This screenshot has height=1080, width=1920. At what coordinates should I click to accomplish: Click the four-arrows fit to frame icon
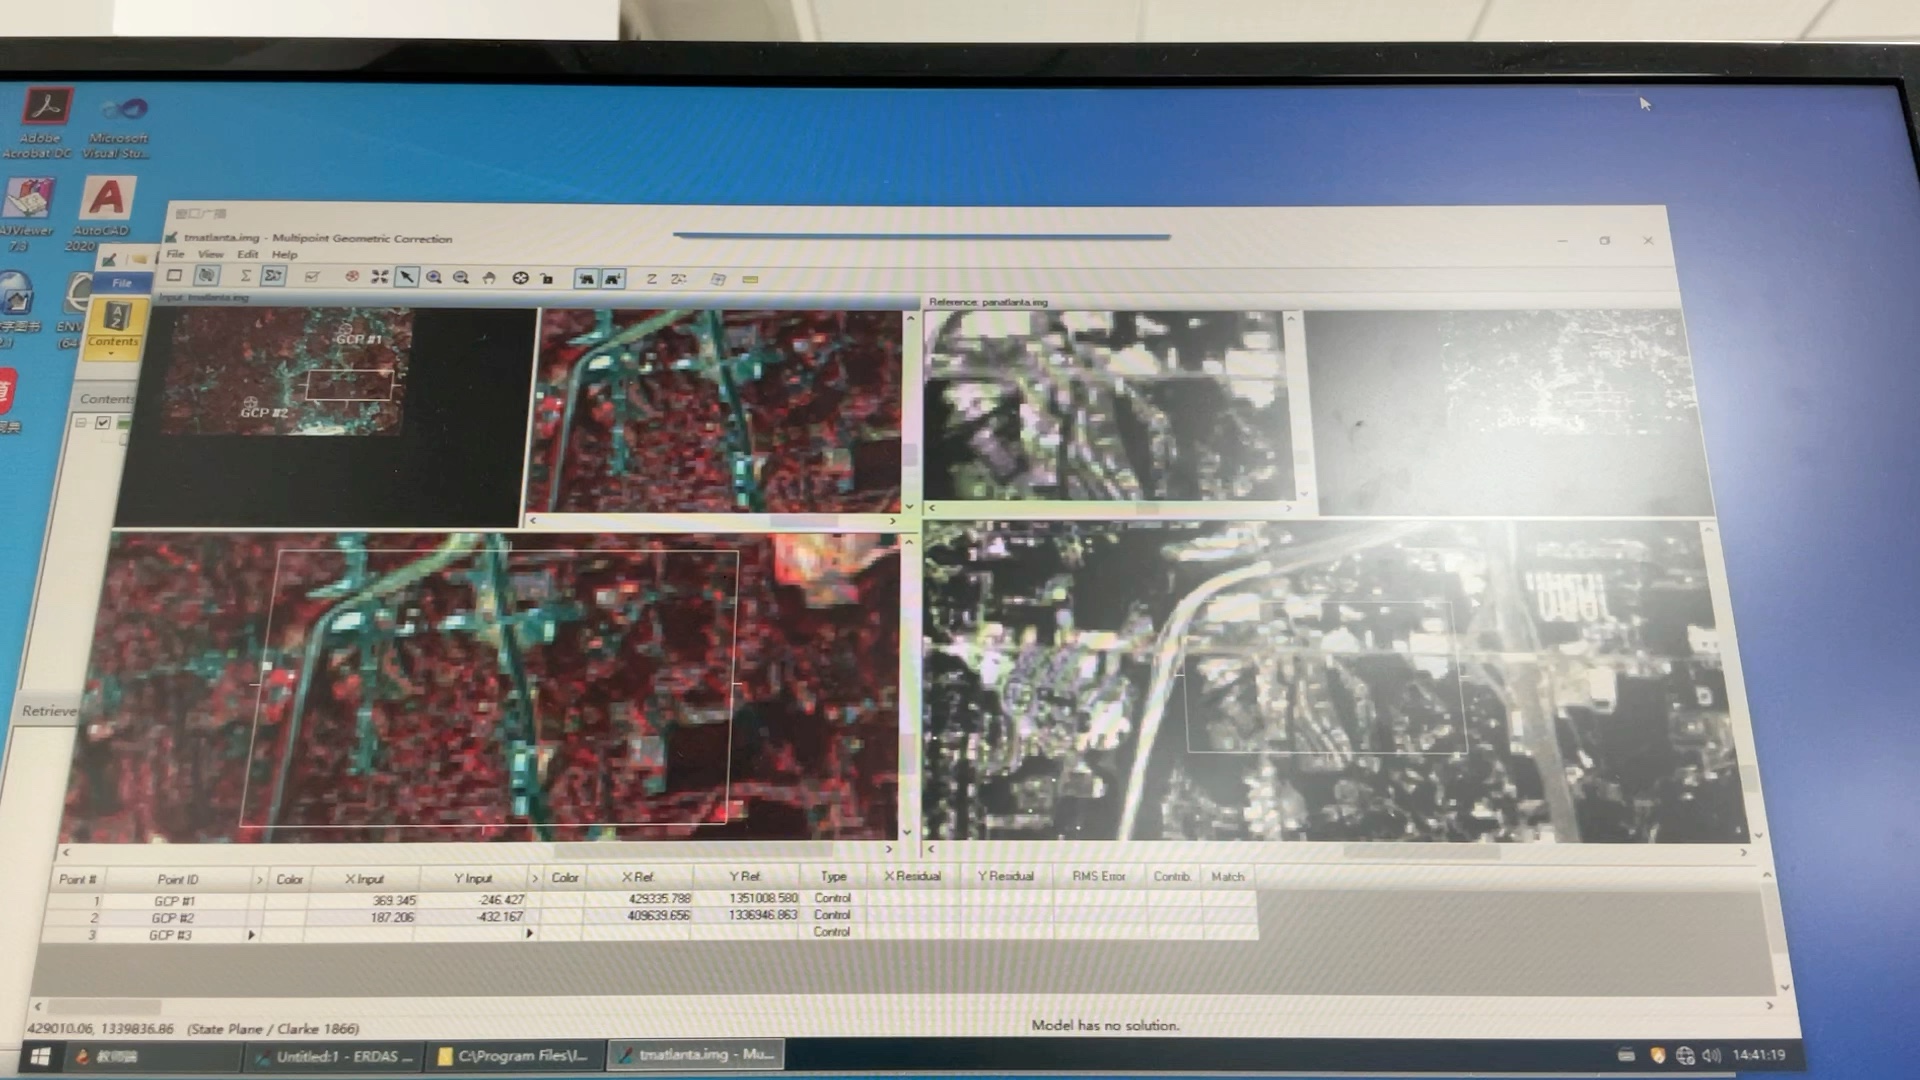tap(380, 277)
